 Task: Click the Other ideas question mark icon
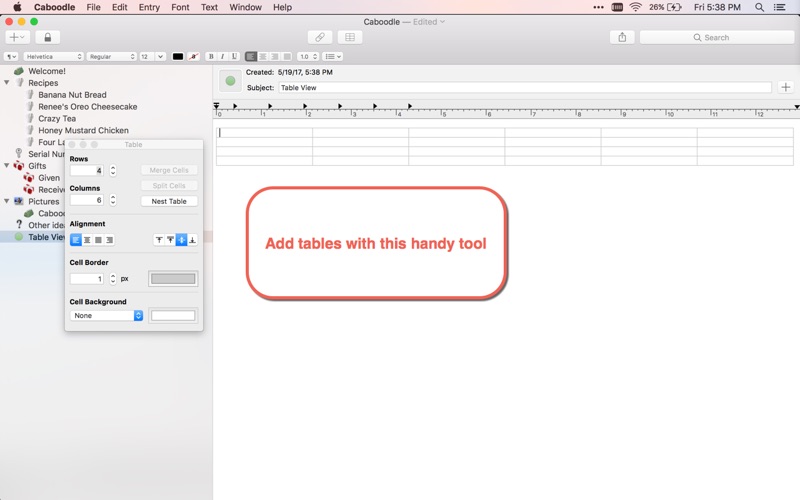click(x=19, y=224)
